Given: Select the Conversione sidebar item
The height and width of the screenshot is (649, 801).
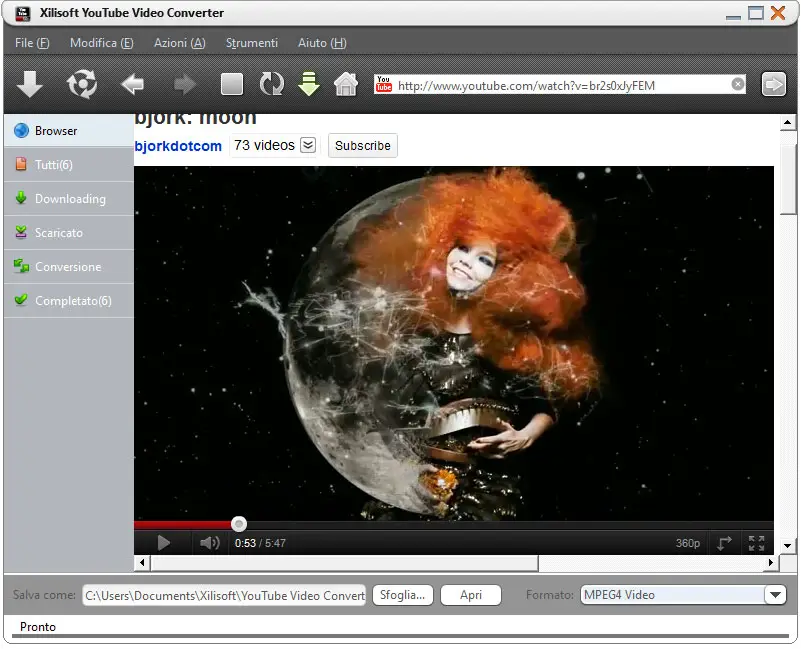Looking at the screenshot, I should pos(68,267).
